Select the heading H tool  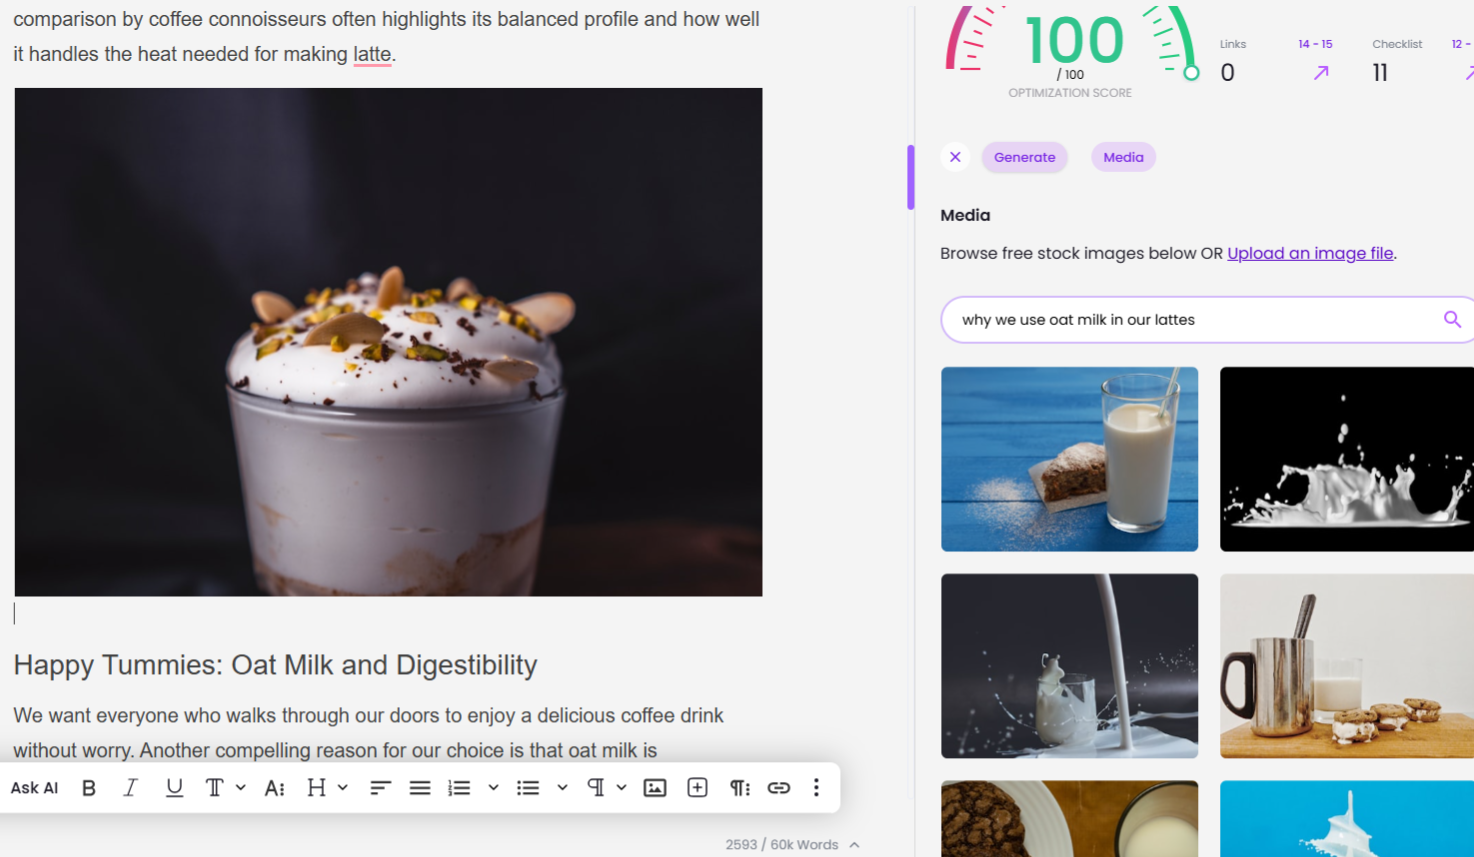pyautogui.click(x=316, y=788)
